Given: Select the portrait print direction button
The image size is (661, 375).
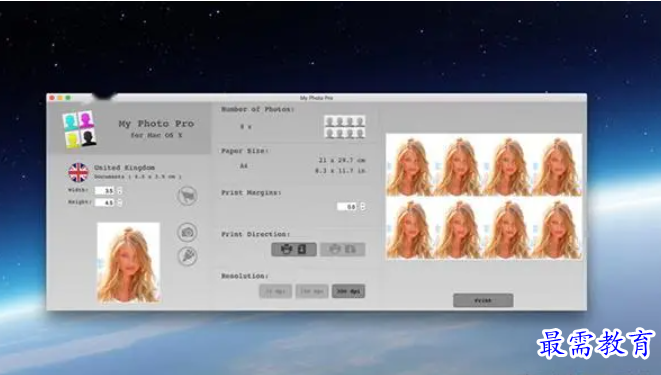Looking at the screenshot, I should click(x=294, y=249).
